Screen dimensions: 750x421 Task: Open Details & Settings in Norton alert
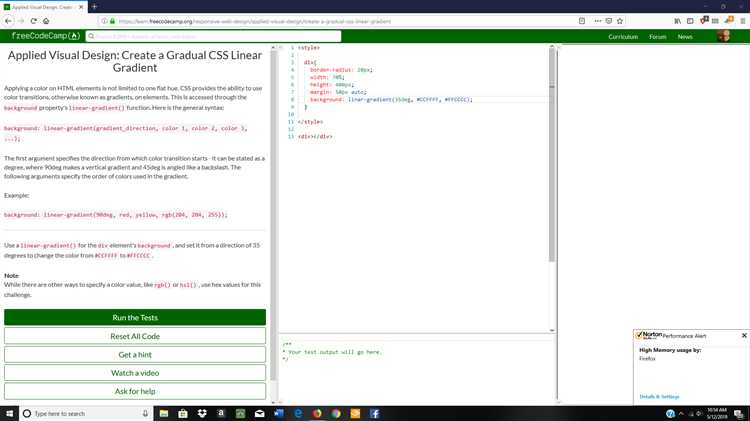coord(659,397)
